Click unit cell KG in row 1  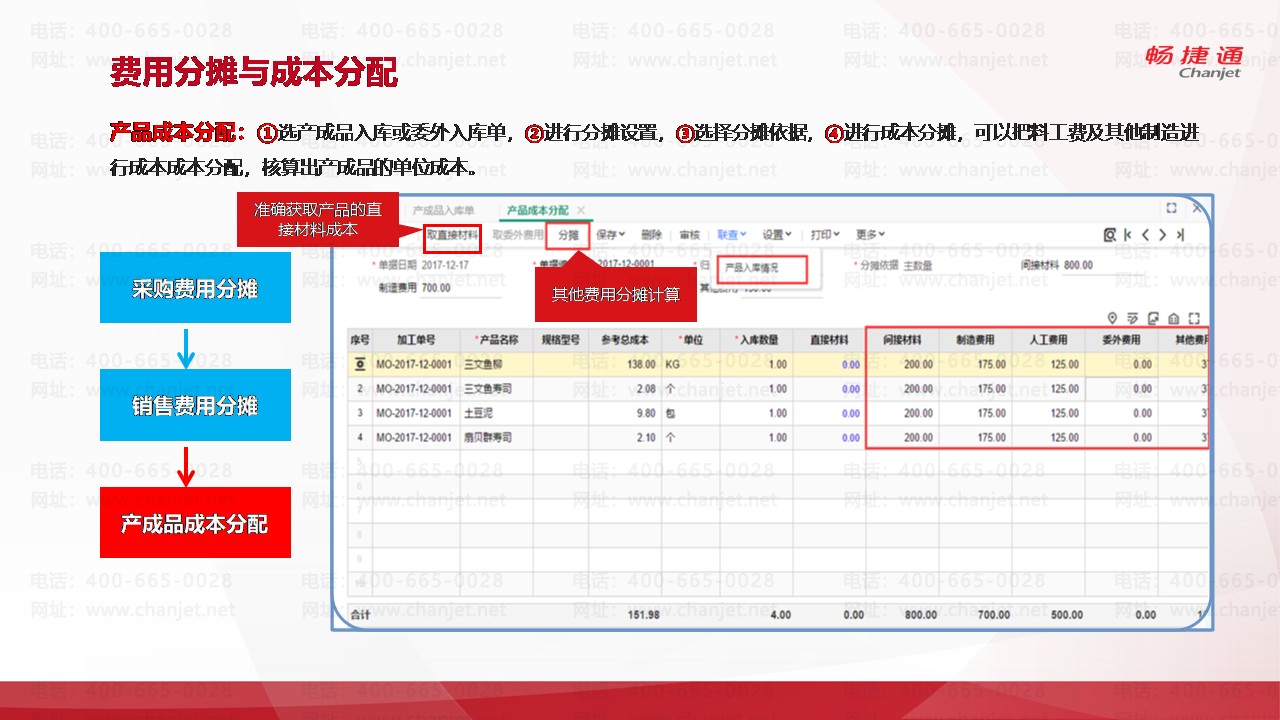pyautogui.click(x=689, y=365)
